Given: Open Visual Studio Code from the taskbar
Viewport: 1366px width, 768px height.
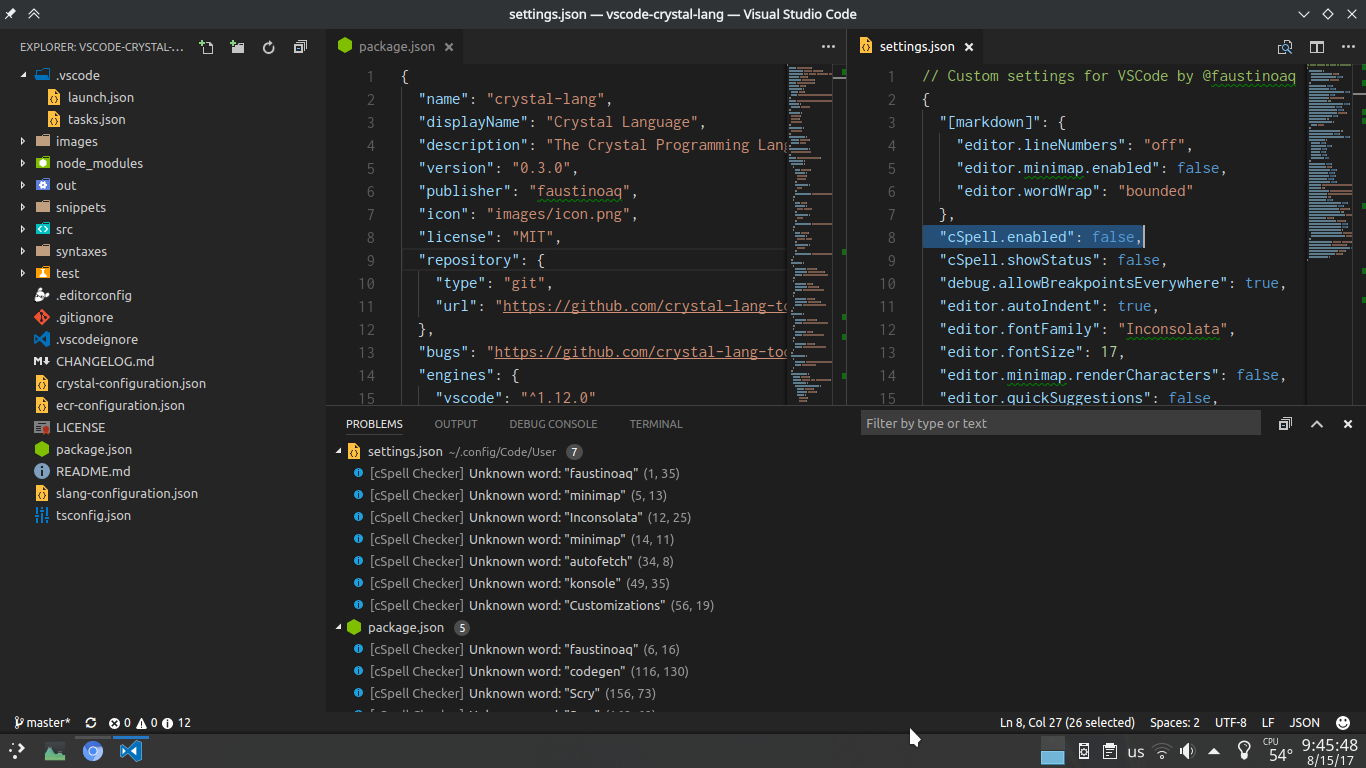Looking at the screenshot, I should pos(131,751).
